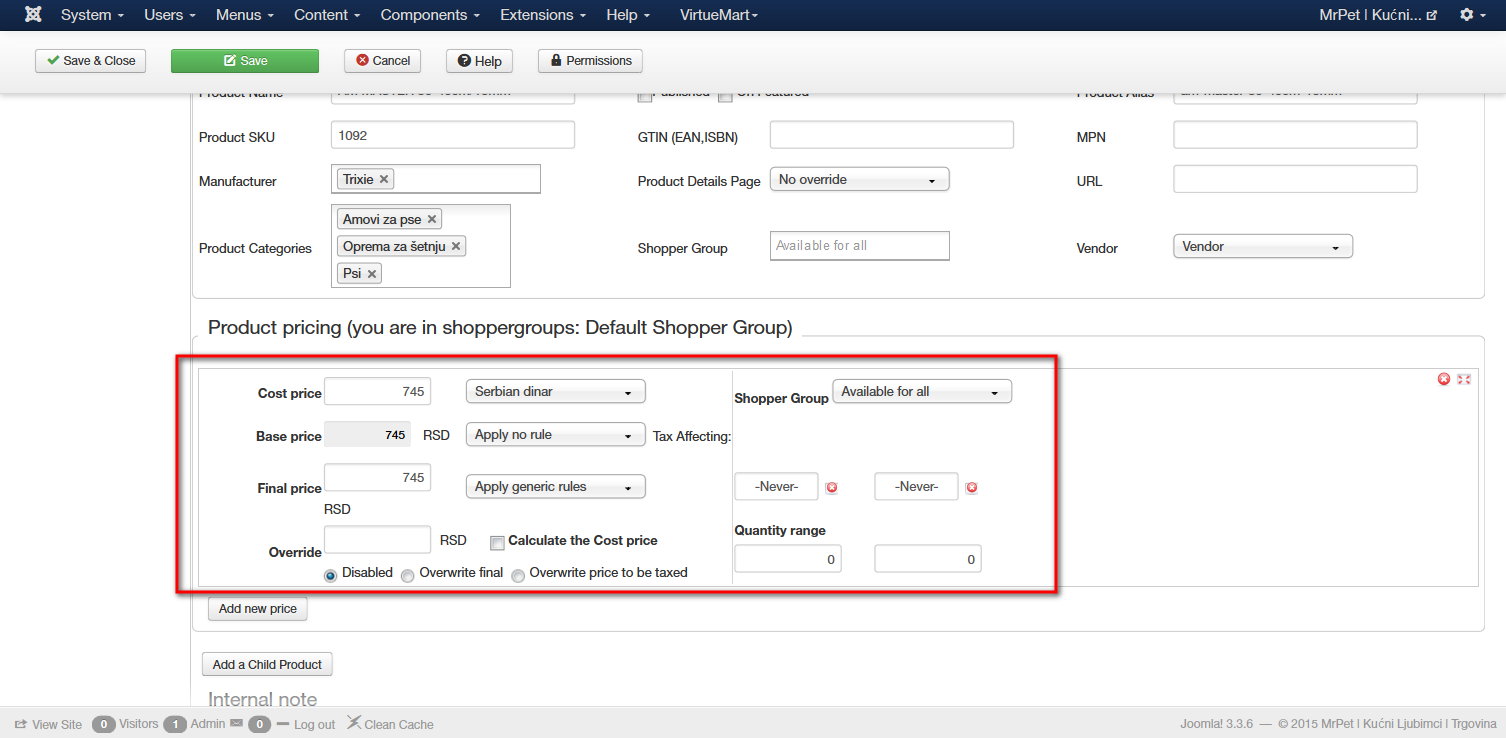1506x738 pixels.
Task: Delete this price row with red icon
Action: 1444,379
